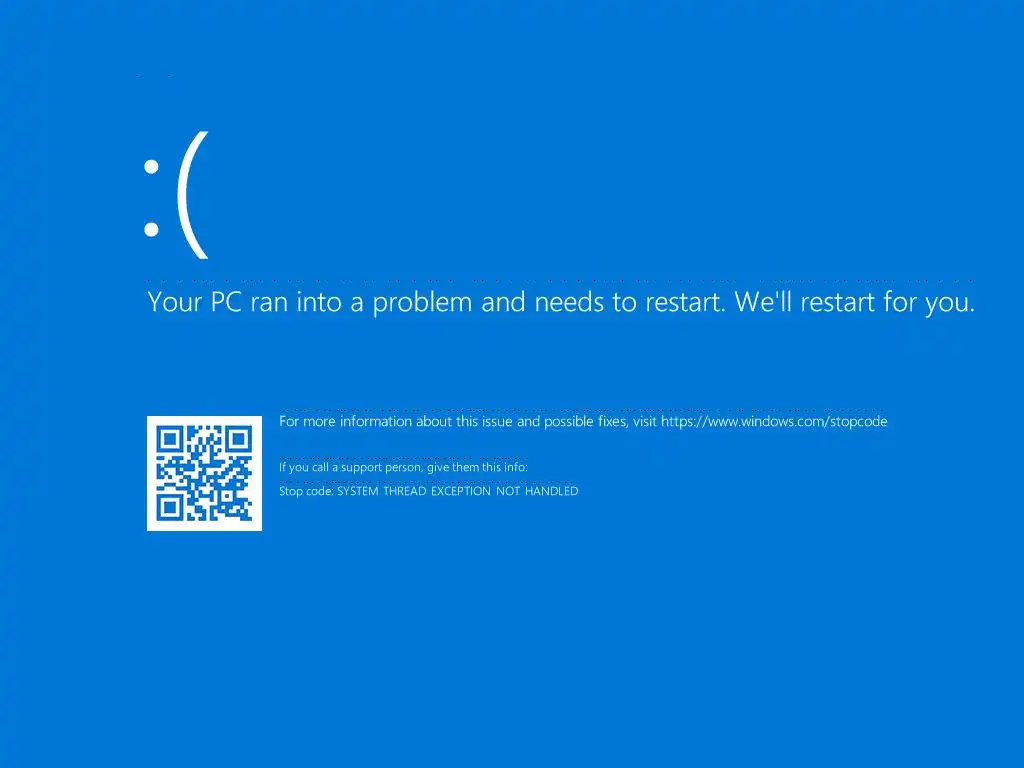Click the SYSTEM THREAD EXCEPTION NOT HANDLED text
This screenshot has width=1024, height=768.
457,491
